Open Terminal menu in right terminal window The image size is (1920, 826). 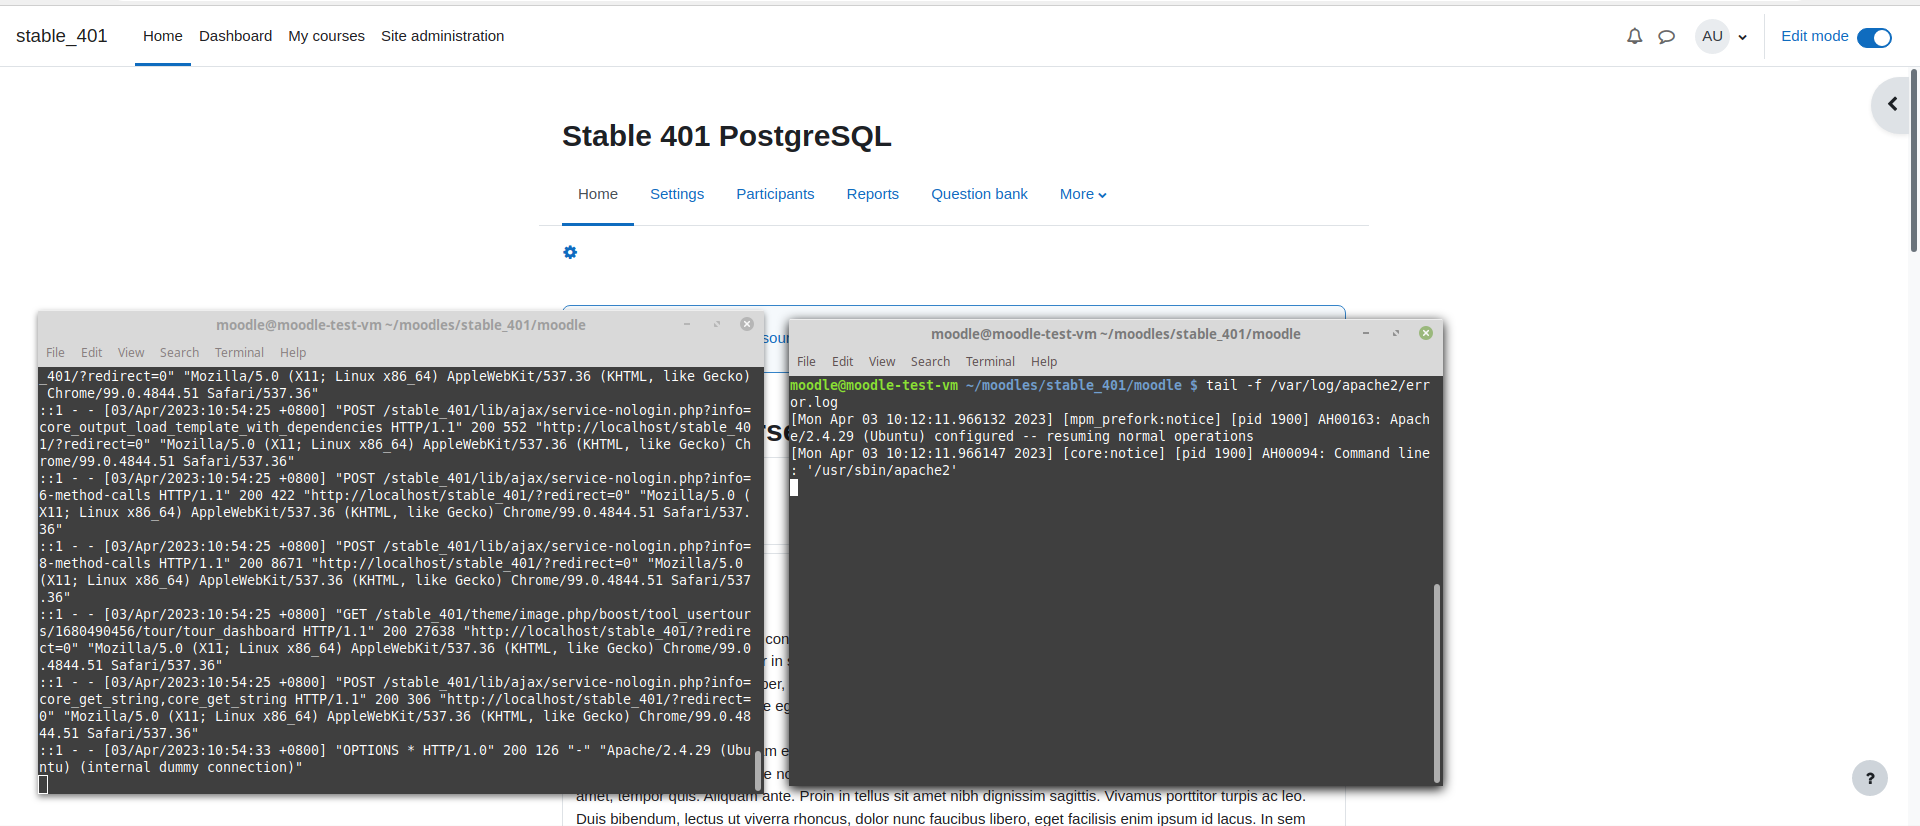pyautogui.click(x=990, y=362)
